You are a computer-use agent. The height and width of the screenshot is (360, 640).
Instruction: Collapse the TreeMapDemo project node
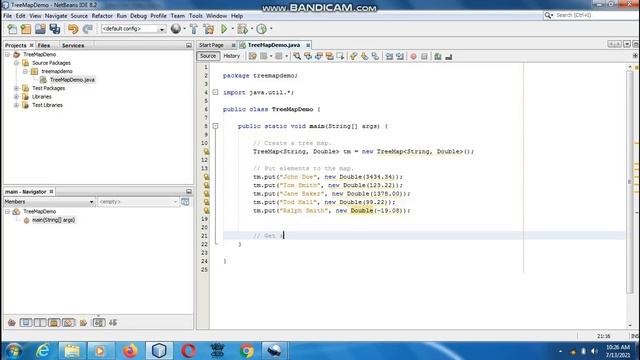[x=7, y=54]
